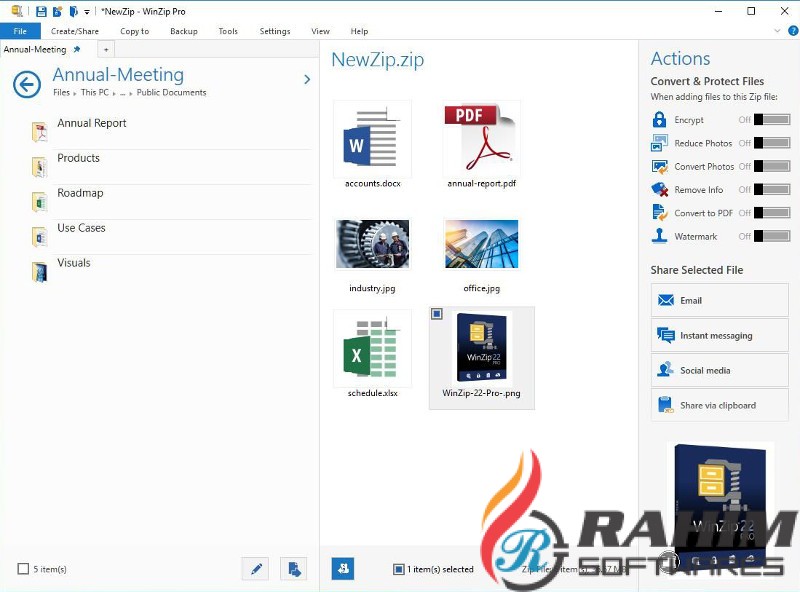Share selected file via Email
800x592 pixels.
(x=719, y=300)
